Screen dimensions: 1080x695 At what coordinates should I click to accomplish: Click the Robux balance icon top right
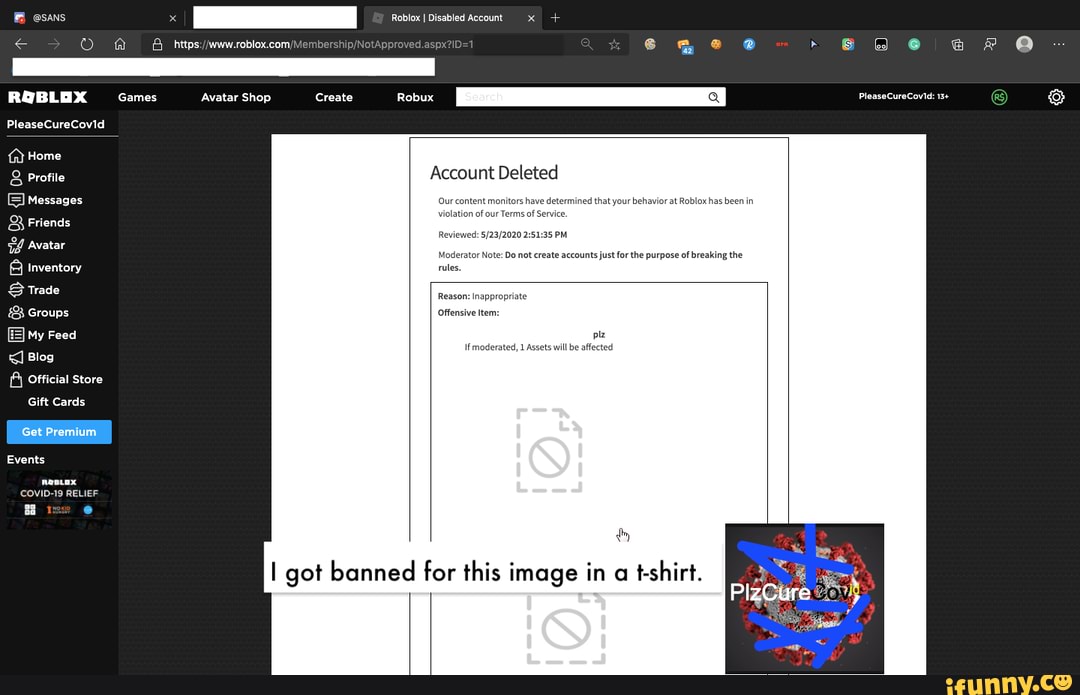click(997, 97)
